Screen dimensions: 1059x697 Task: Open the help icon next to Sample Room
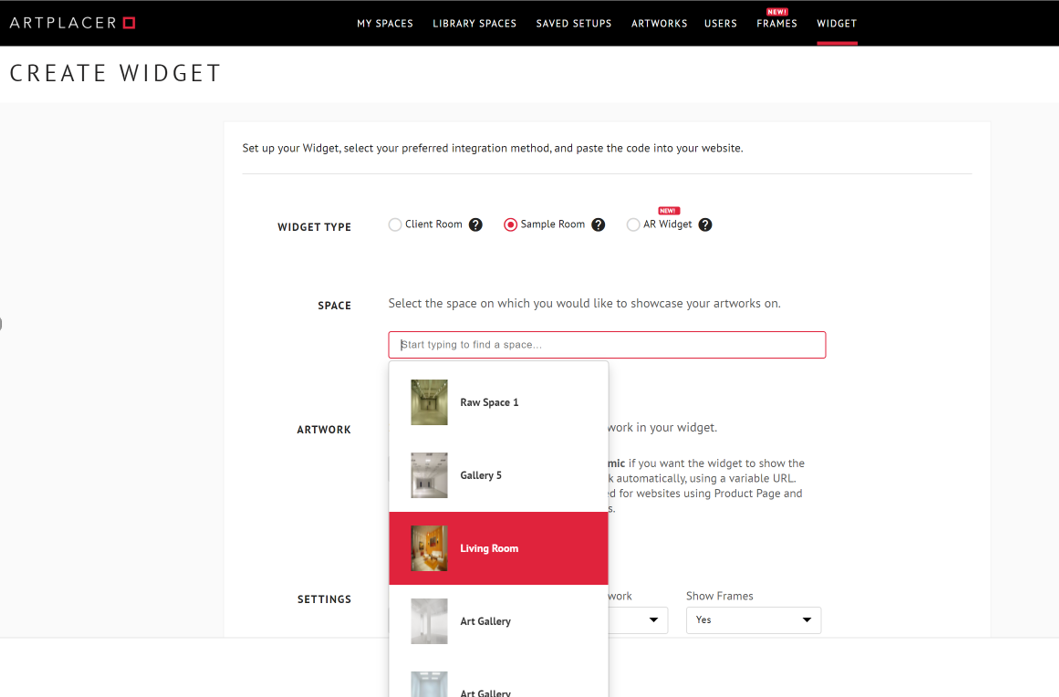pos(598,225)
